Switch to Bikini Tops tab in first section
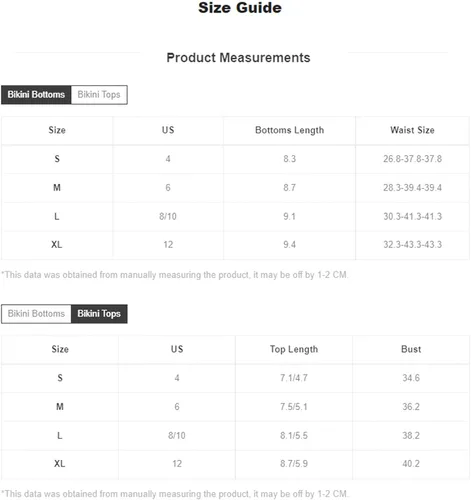 (99, 95)
